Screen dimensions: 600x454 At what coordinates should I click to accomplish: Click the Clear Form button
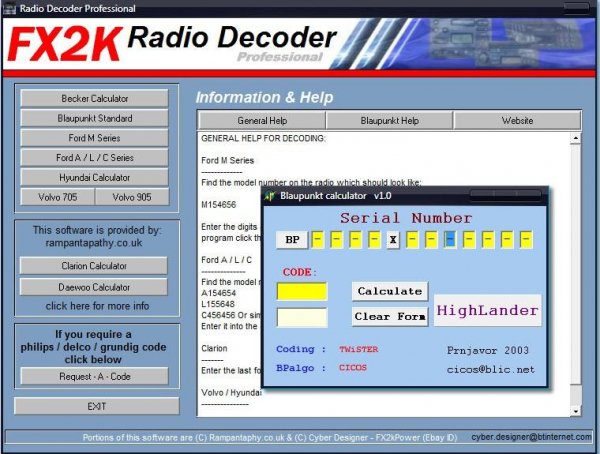click(390, 317)
